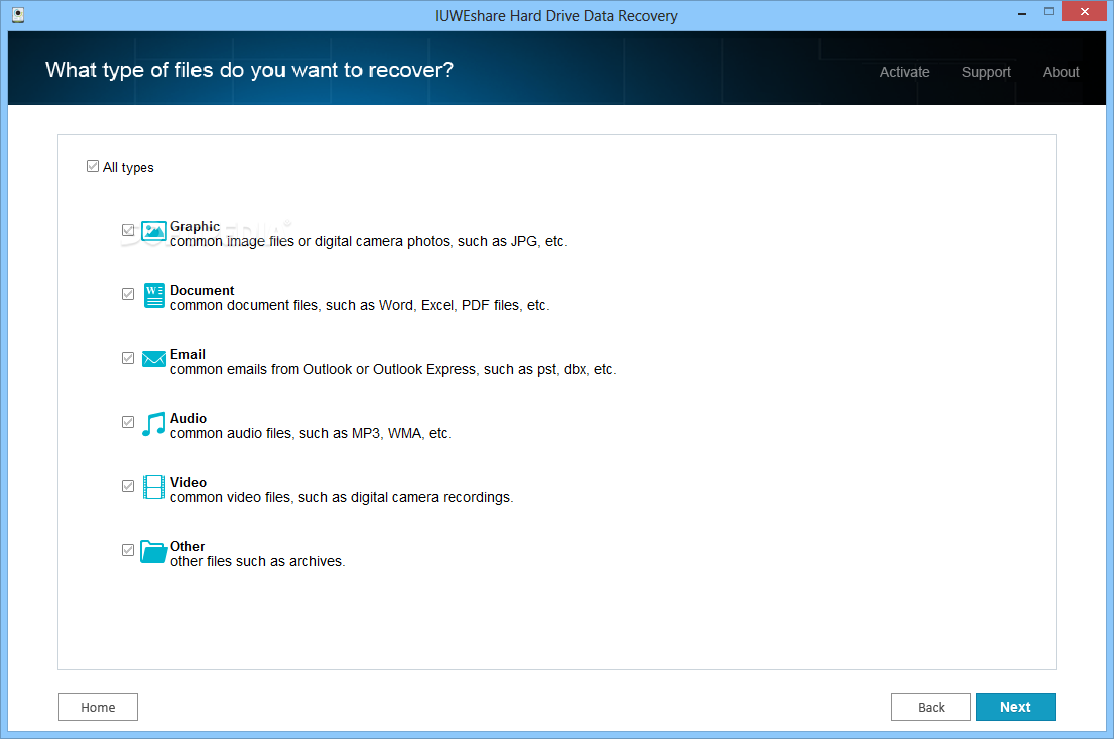Click the Document label
1114x739 pixels.
coord(202,291)
